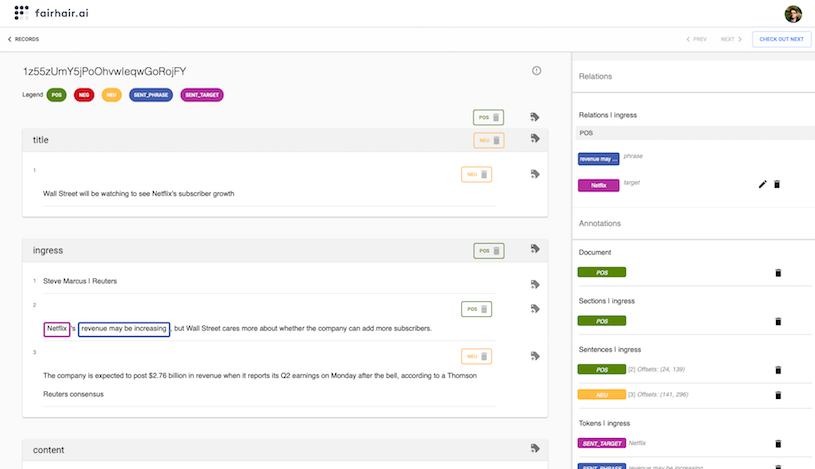The width and height of the screenshot is (815, 469).
Task: Tag ingress sentence 3 about Q2 earnings
Action: point(535,356)
